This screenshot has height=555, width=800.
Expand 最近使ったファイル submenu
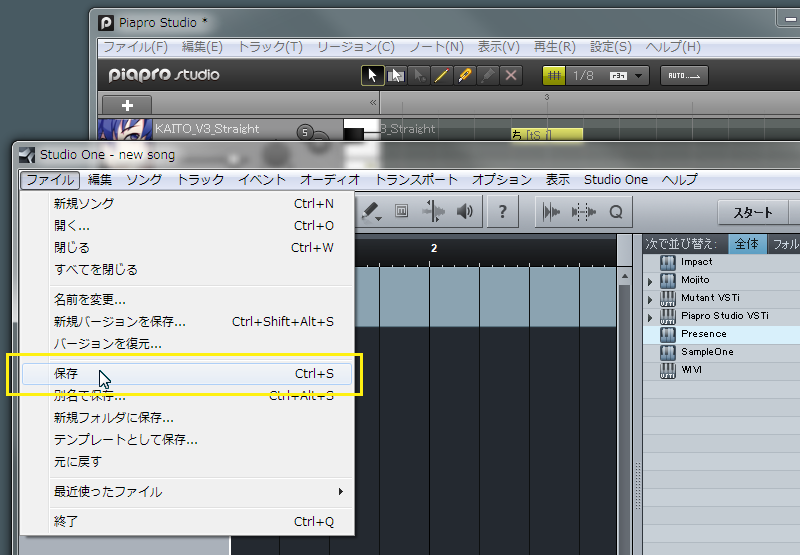(x=188, y=492)
